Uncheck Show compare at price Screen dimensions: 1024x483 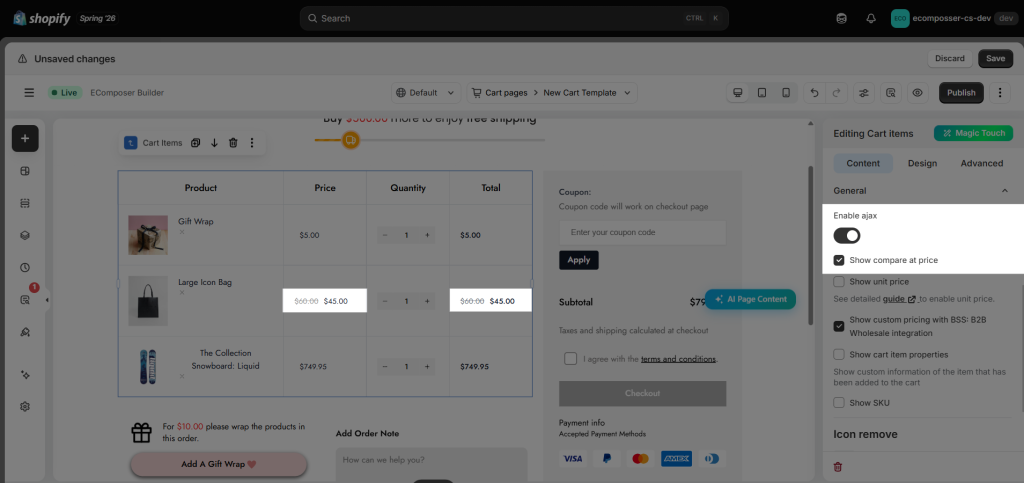(x=839, y=260)
